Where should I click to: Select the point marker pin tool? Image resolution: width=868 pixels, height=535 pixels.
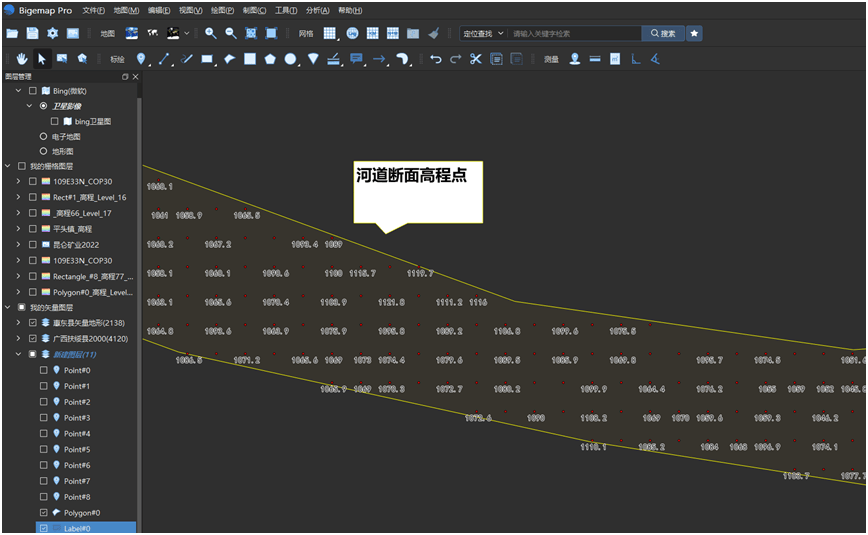[141, 59]
